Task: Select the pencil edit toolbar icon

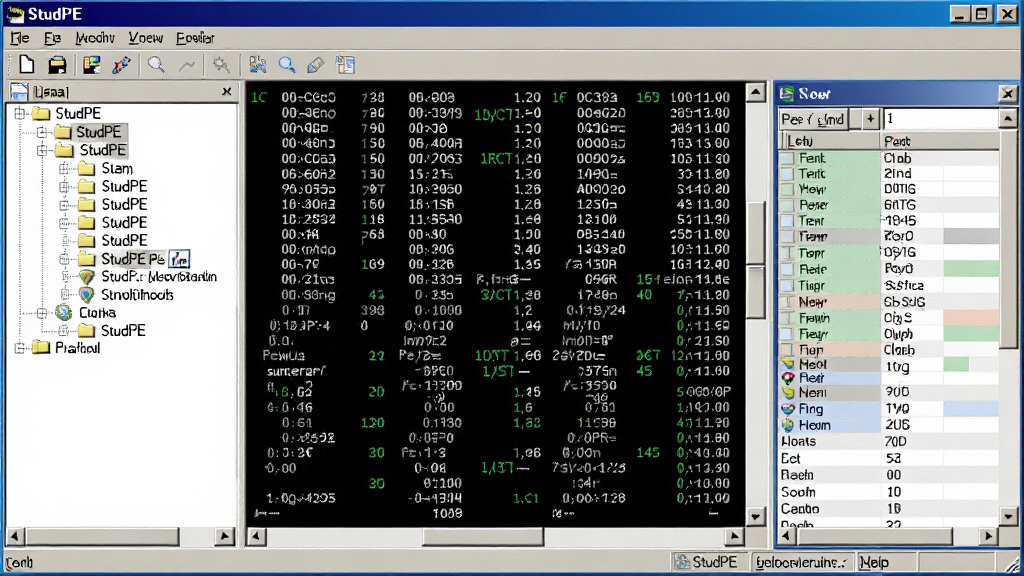Action: [315, 65]
